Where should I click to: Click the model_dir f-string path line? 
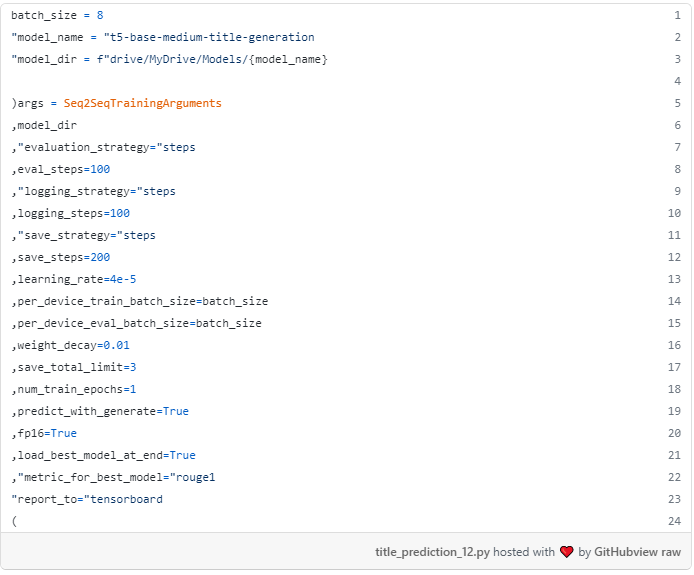click(169, 60)
